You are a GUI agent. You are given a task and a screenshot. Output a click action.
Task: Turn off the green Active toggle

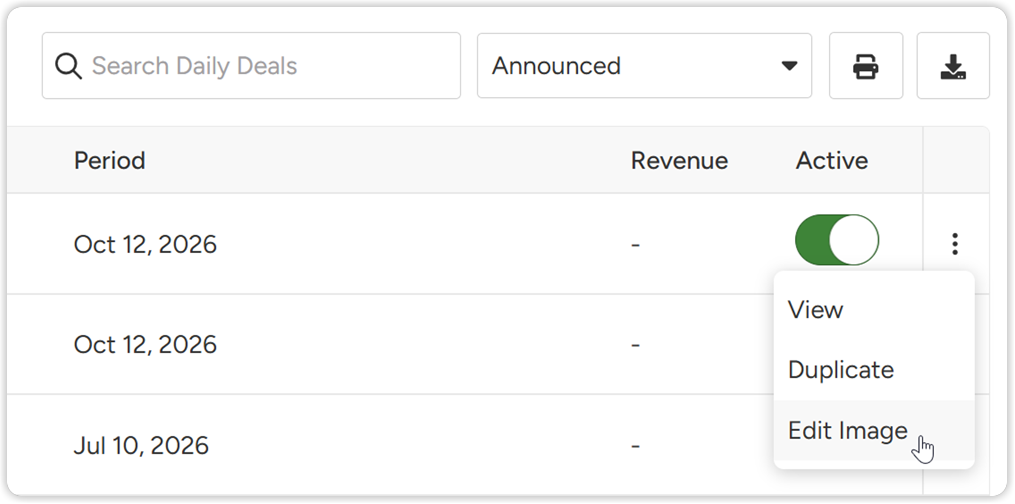[837, 240]
